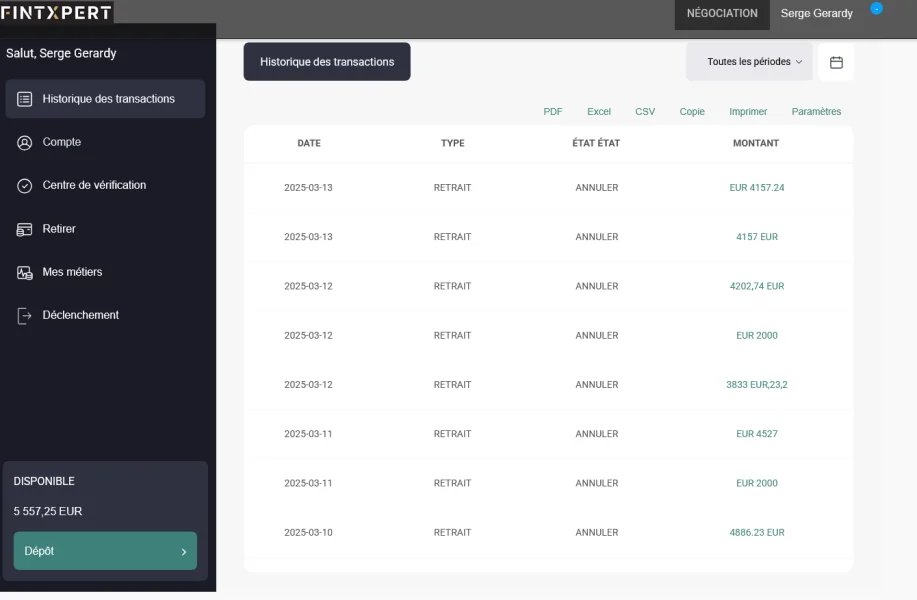Open the Paramètres table settings
This screenshot has height=600, width=917.
[x=816, y=112]
